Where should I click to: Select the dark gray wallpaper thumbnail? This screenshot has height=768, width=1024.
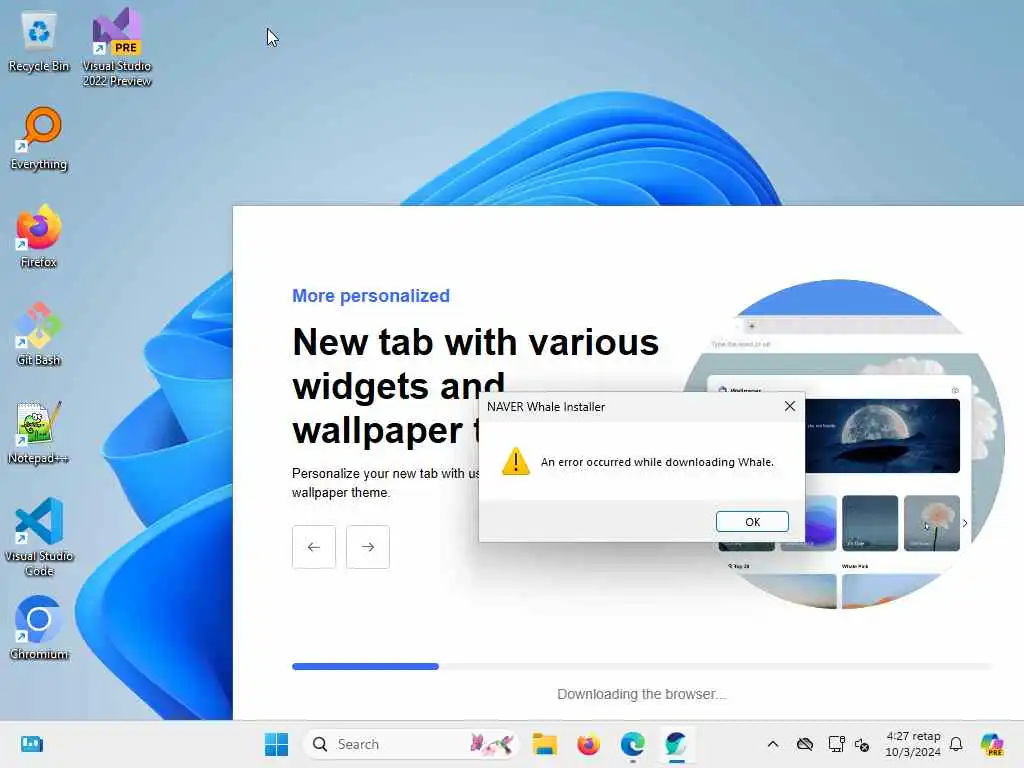click(x=870, y=523)
